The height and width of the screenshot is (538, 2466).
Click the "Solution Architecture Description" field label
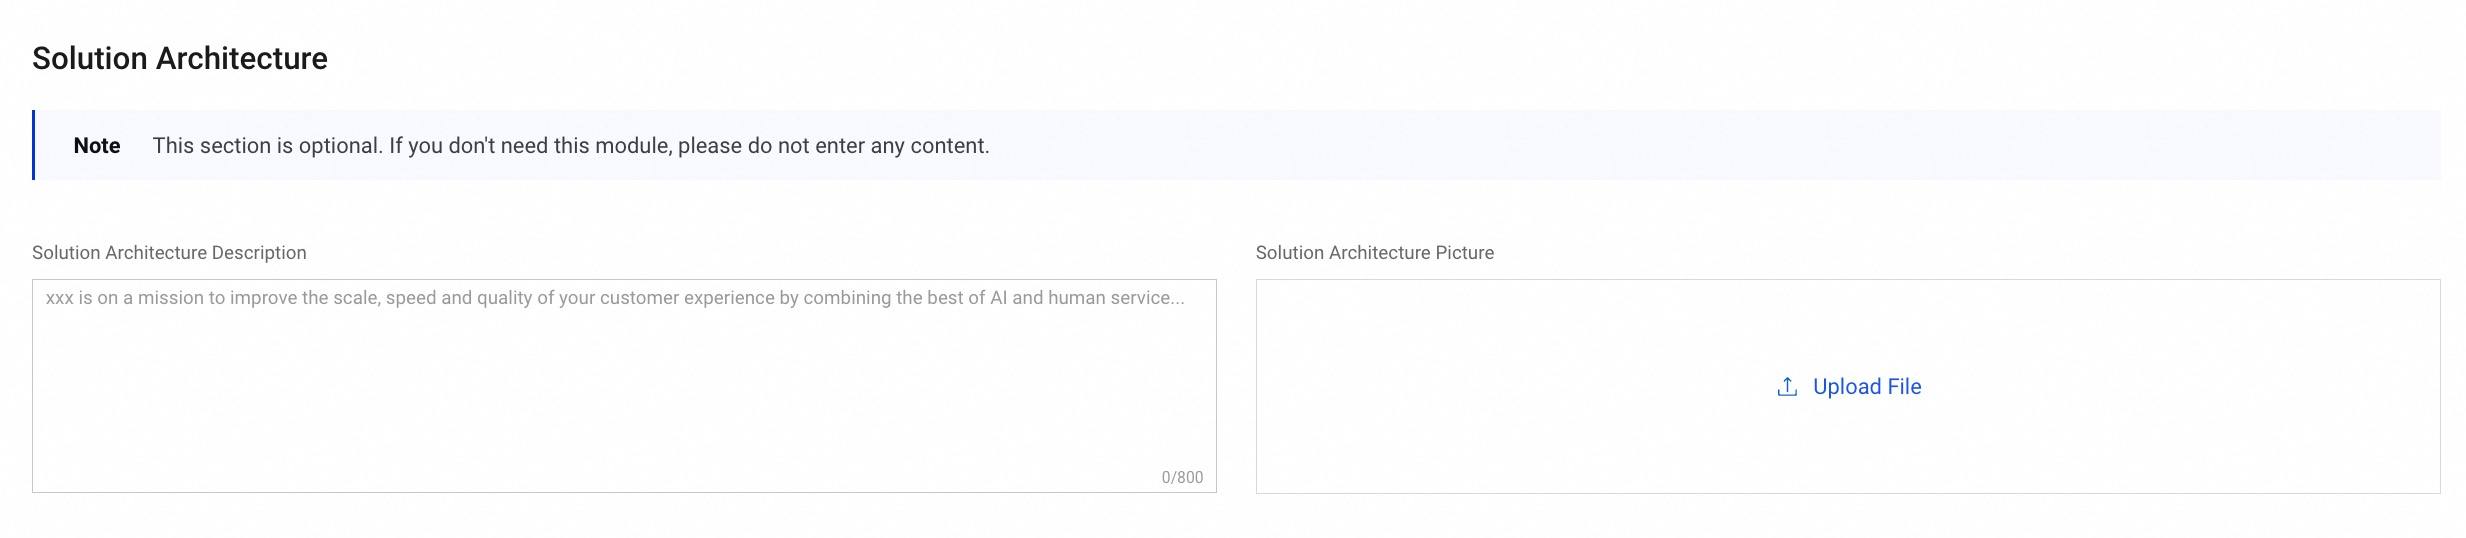coord(169,253)
